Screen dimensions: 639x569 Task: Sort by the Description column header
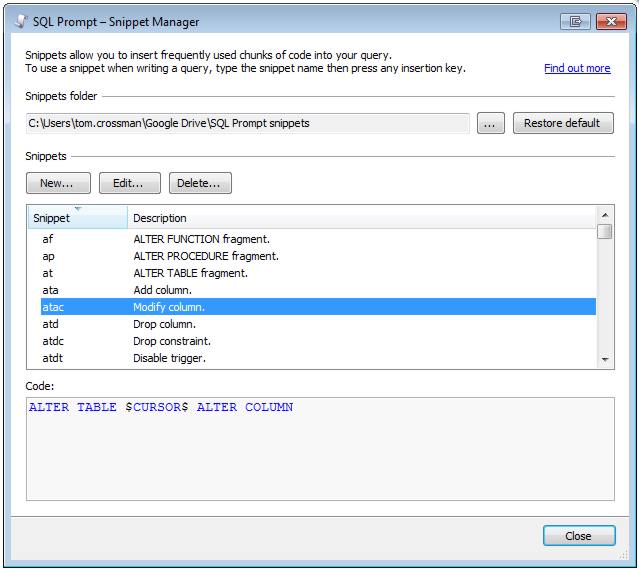pos(362,218)
